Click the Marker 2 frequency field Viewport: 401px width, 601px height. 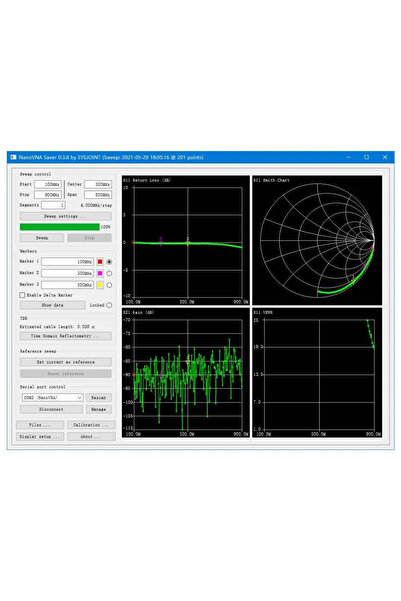point(67,273)
